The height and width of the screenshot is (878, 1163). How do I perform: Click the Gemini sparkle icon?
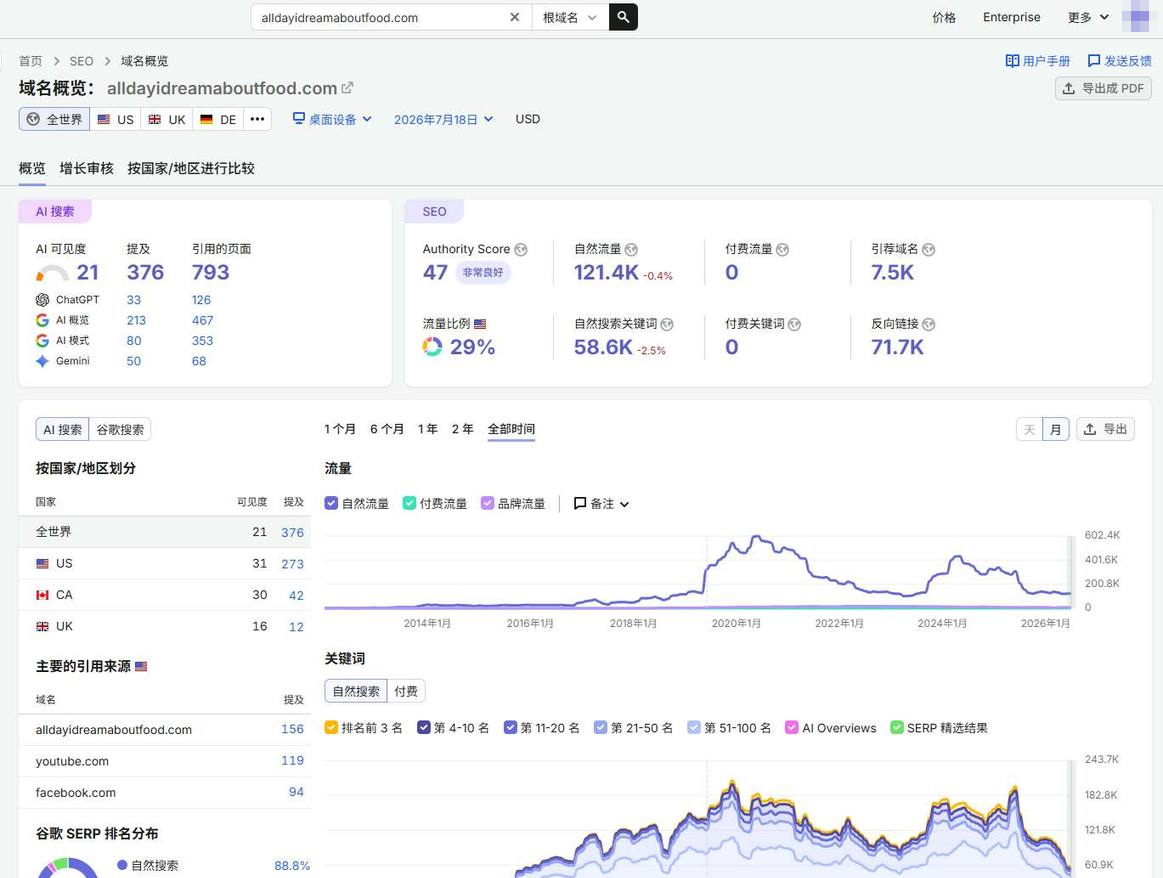[42, 361]
